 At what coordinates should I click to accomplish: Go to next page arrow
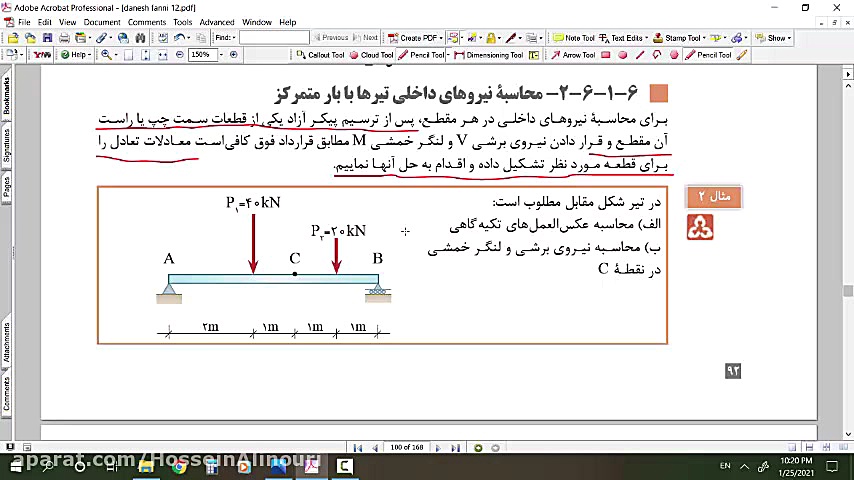coord(438,448)
